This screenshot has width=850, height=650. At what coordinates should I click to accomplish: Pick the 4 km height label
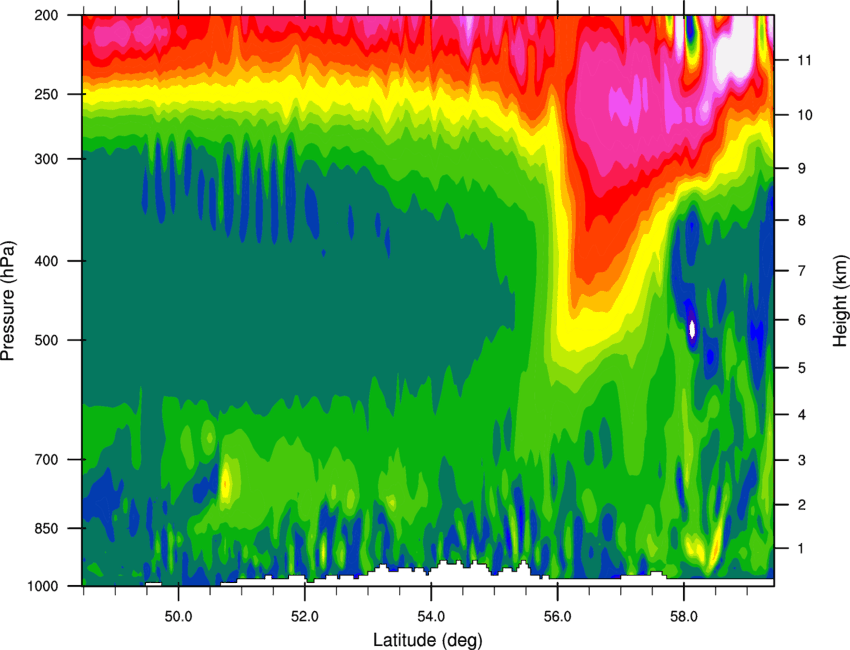pyautogui.click(x=801, y=415)
